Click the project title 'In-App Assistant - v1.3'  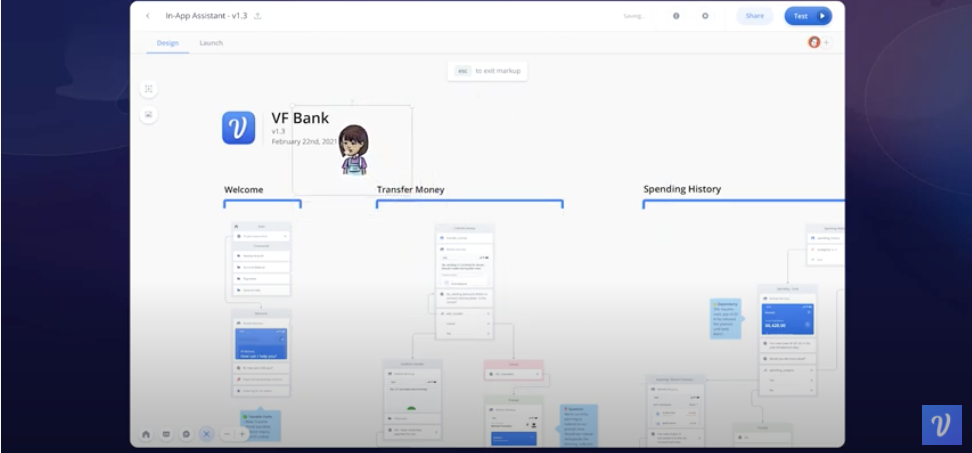pos(206,16)
